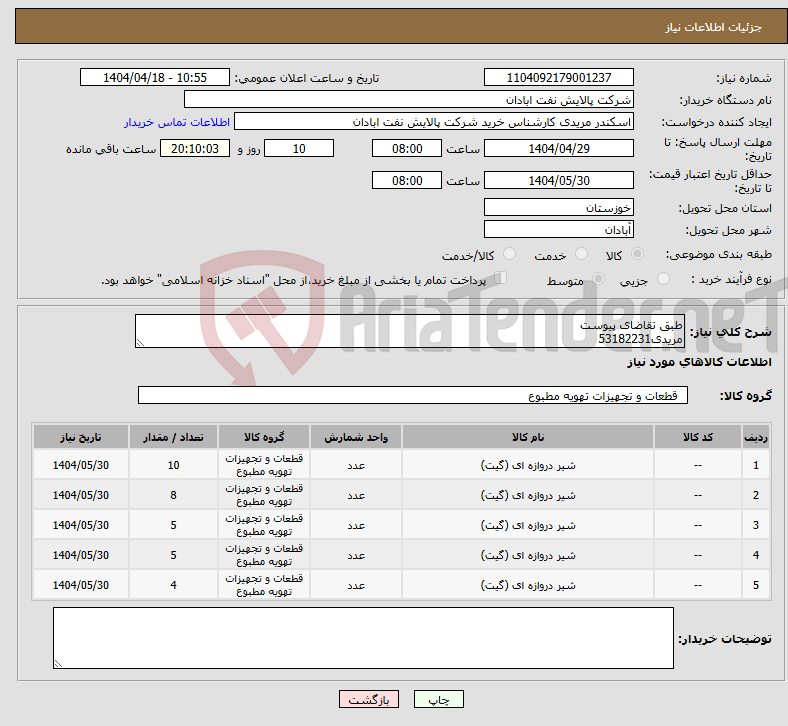The image size is (788, 726).
Task: Click item name in row 1
Action: coord(528,465)
